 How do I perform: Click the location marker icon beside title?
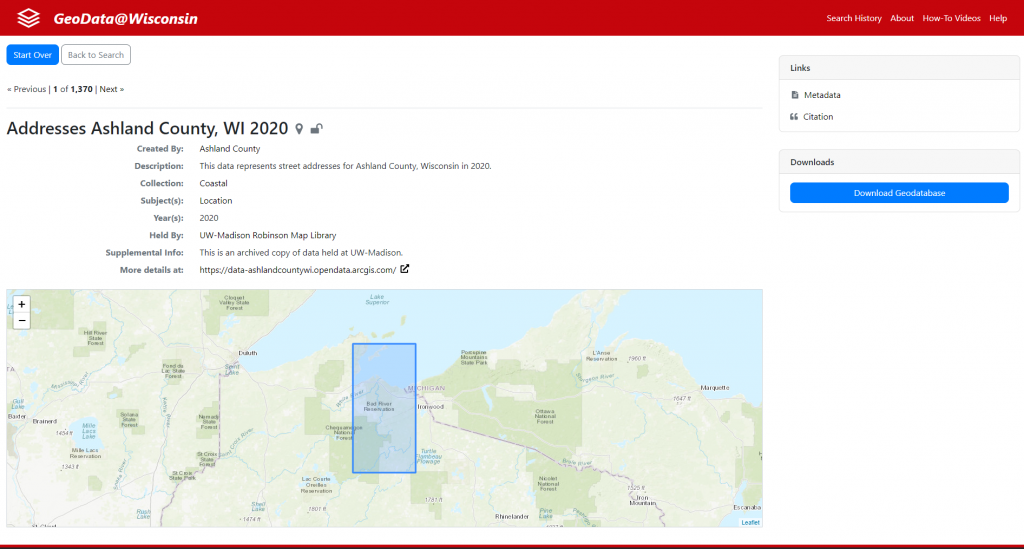pos(299,129)
